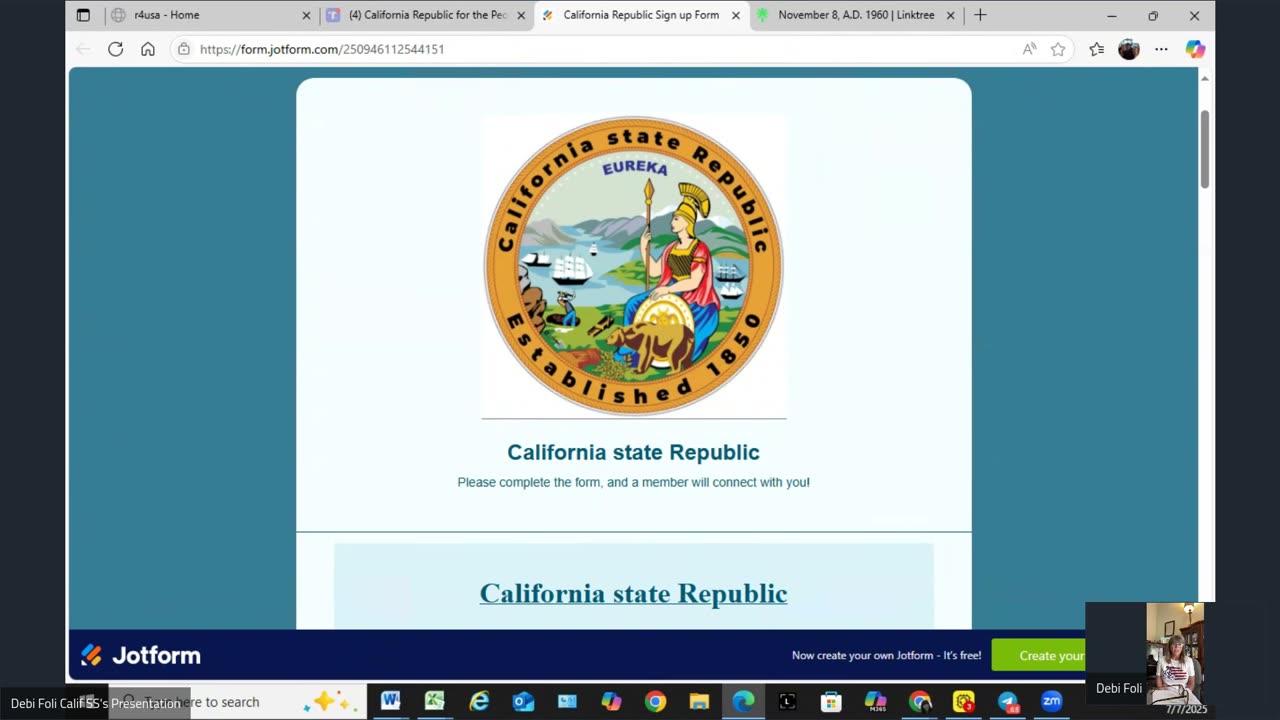Image resolution: width=1280 pixels, height=720 pixels.
Task: Open Zoom from the taskbar
Action: [1051, 702]
